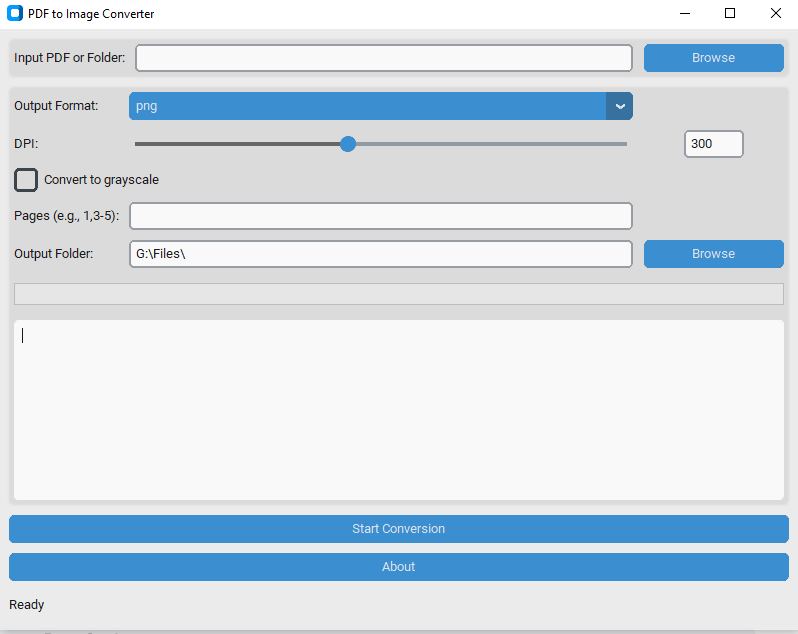Click the DPI label

26,144
